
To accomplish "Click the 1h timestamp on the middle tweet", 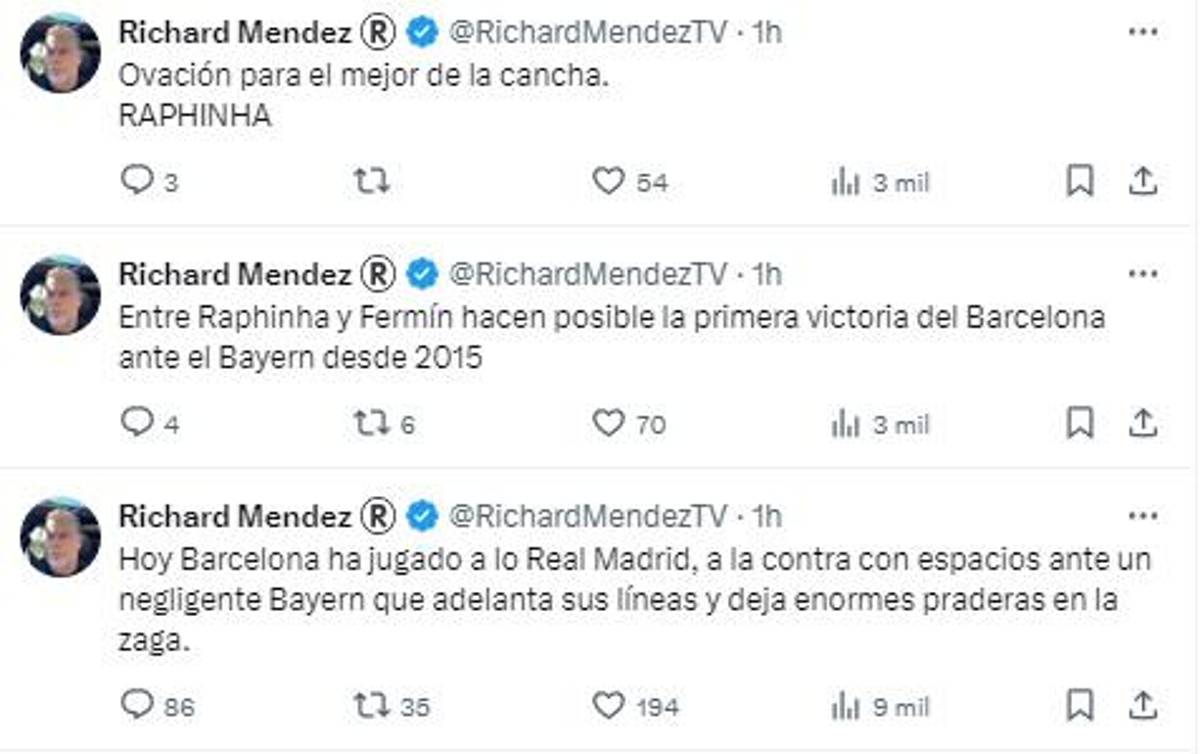I will point(767,274).
